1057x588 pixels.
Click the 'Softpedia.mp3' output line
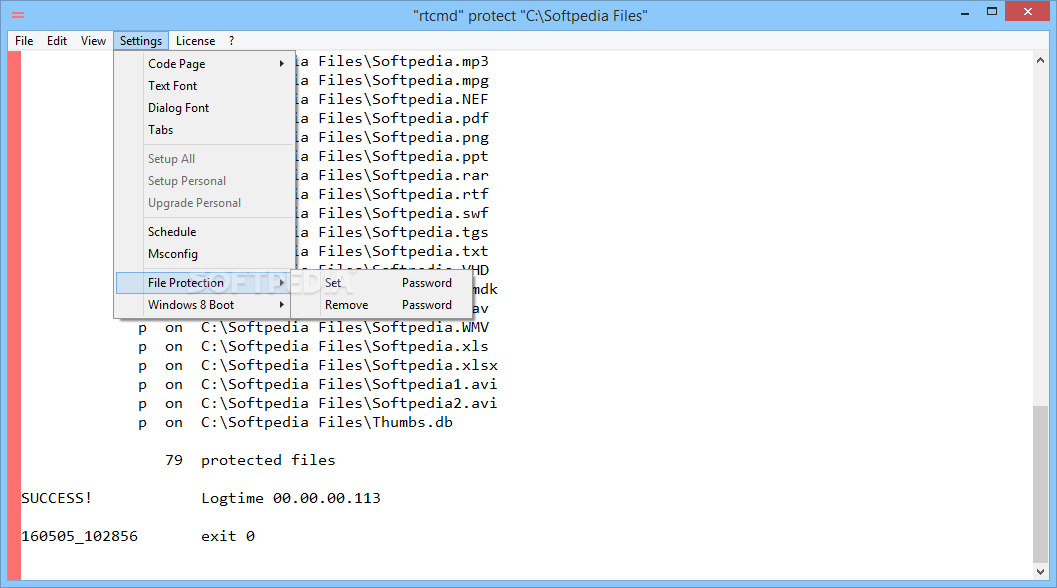(392, 61)
